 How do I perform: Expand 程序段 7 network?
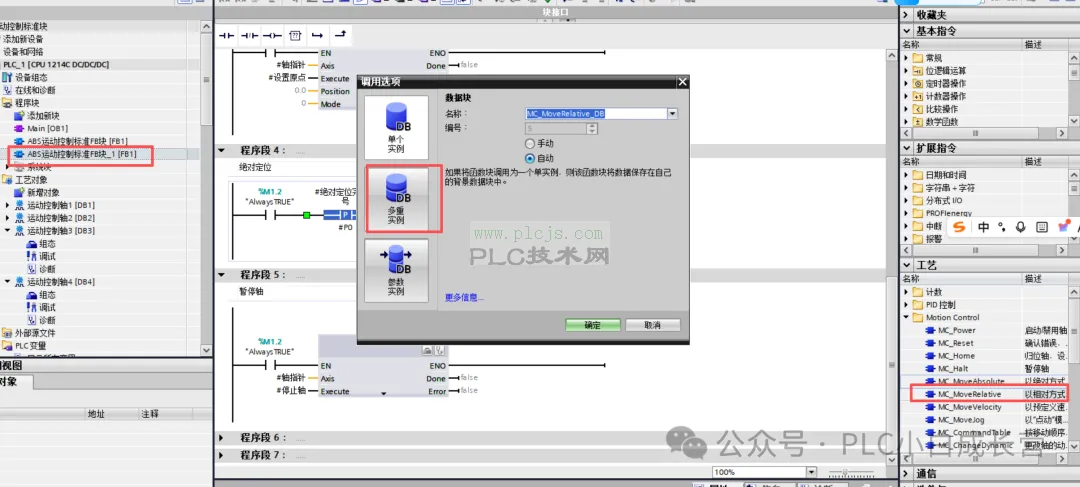pos(222,455)
